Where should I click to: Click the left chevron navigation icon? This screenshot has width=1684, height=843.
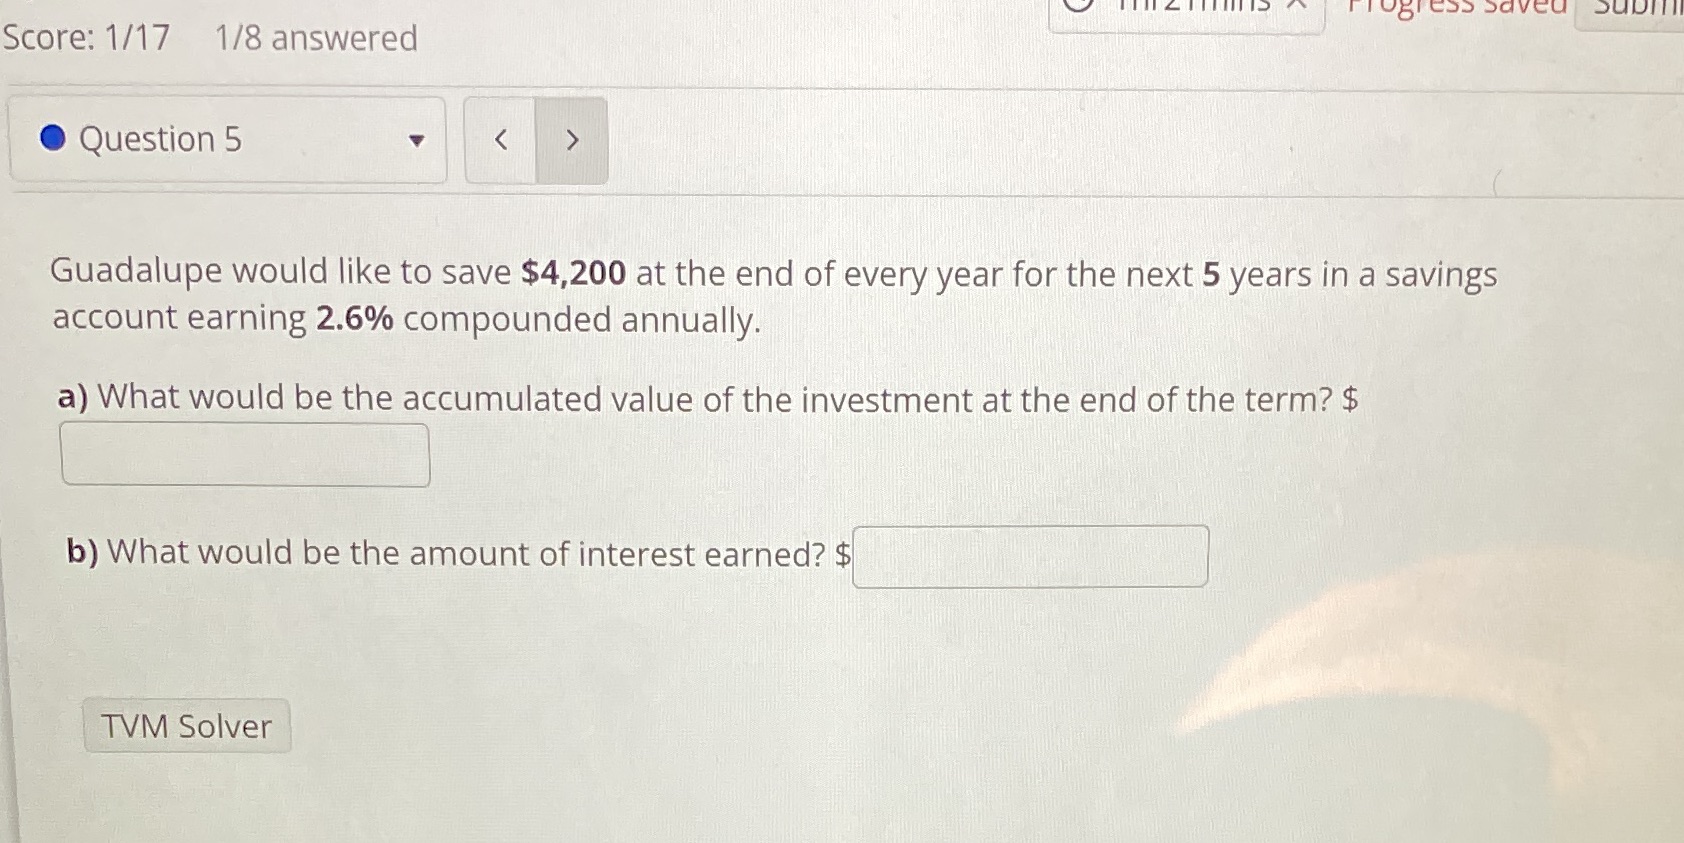(x=501, y=140)
